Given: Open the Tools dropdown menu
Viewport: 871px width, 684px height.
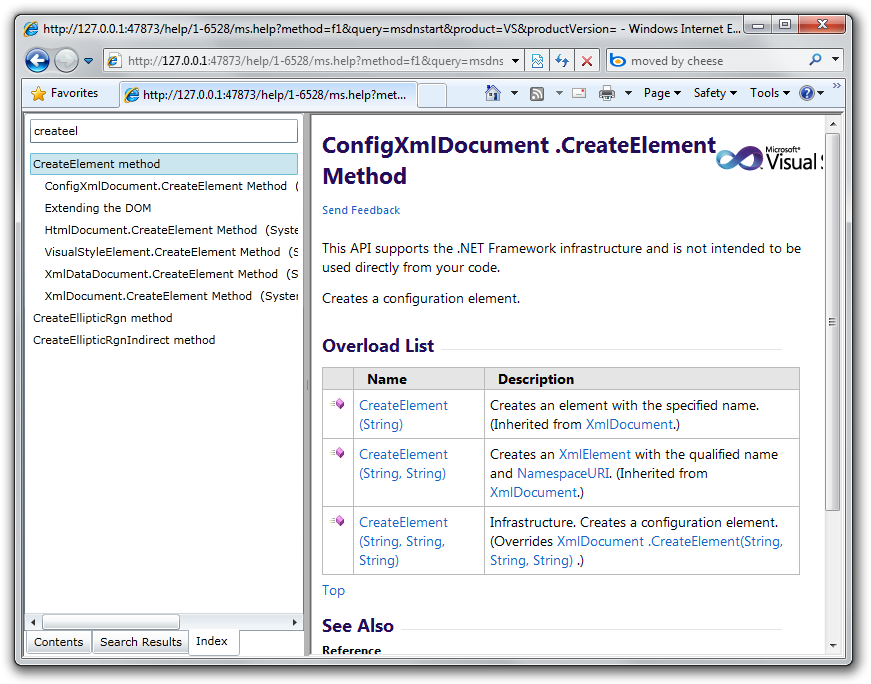Looking at the screenshot, I should 768,92.
